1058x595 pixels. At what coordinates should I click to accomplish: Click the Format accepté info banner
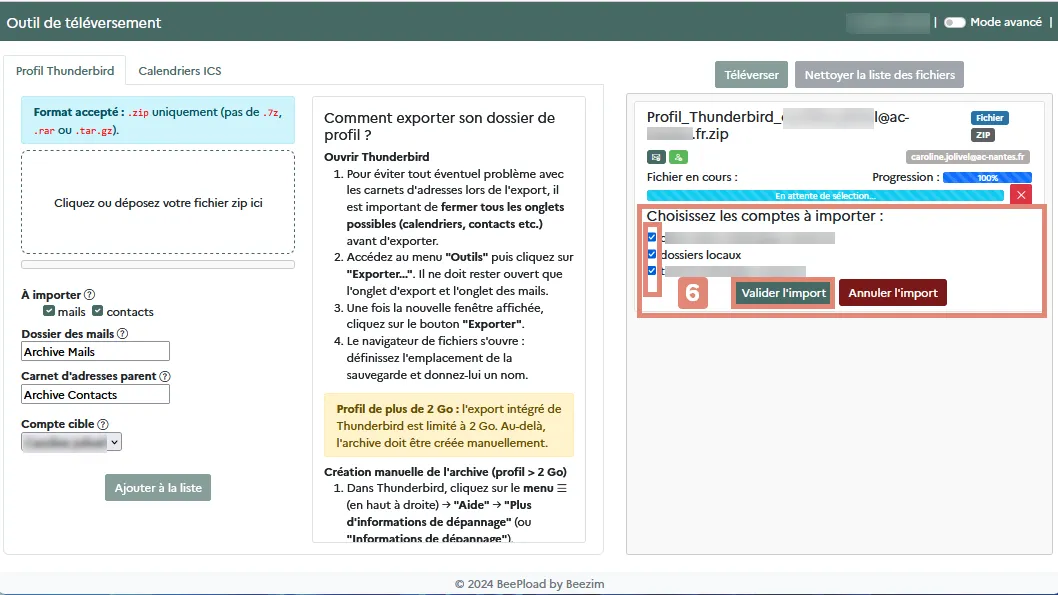pos(158,120)
